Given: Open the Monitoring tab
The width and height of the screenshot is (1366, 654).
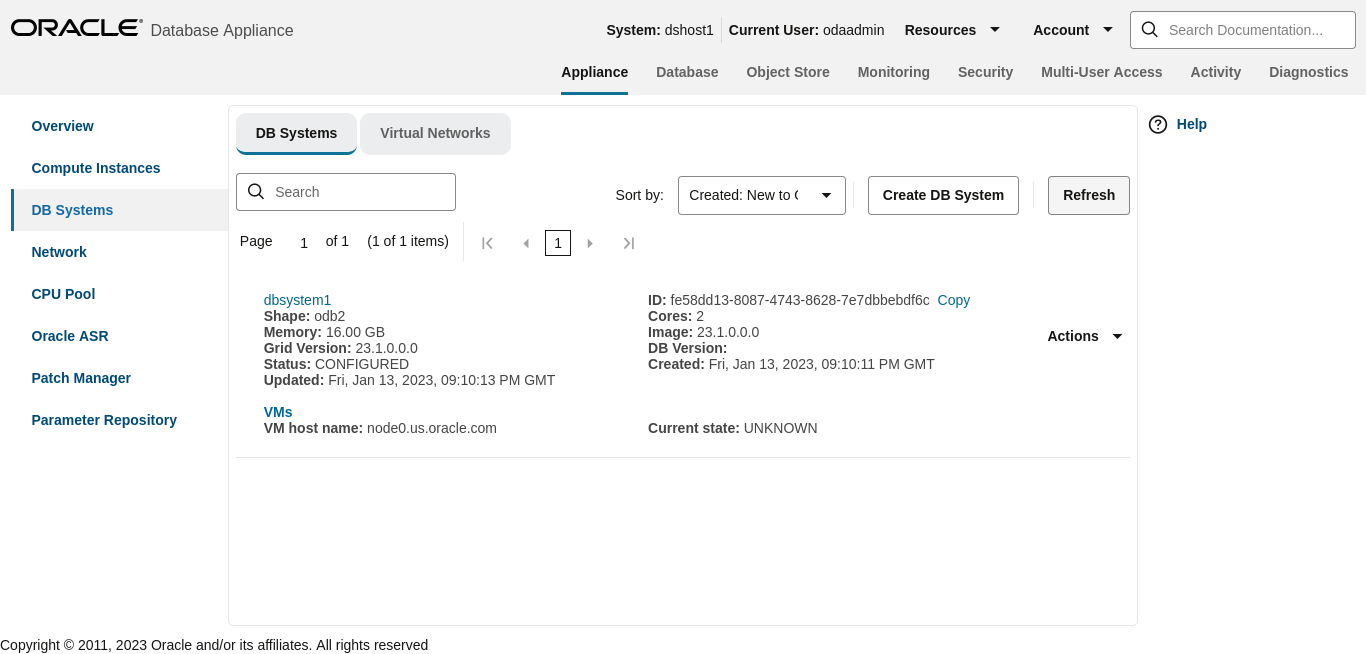Looking at the screenshot, I should (x=893, y=72).
